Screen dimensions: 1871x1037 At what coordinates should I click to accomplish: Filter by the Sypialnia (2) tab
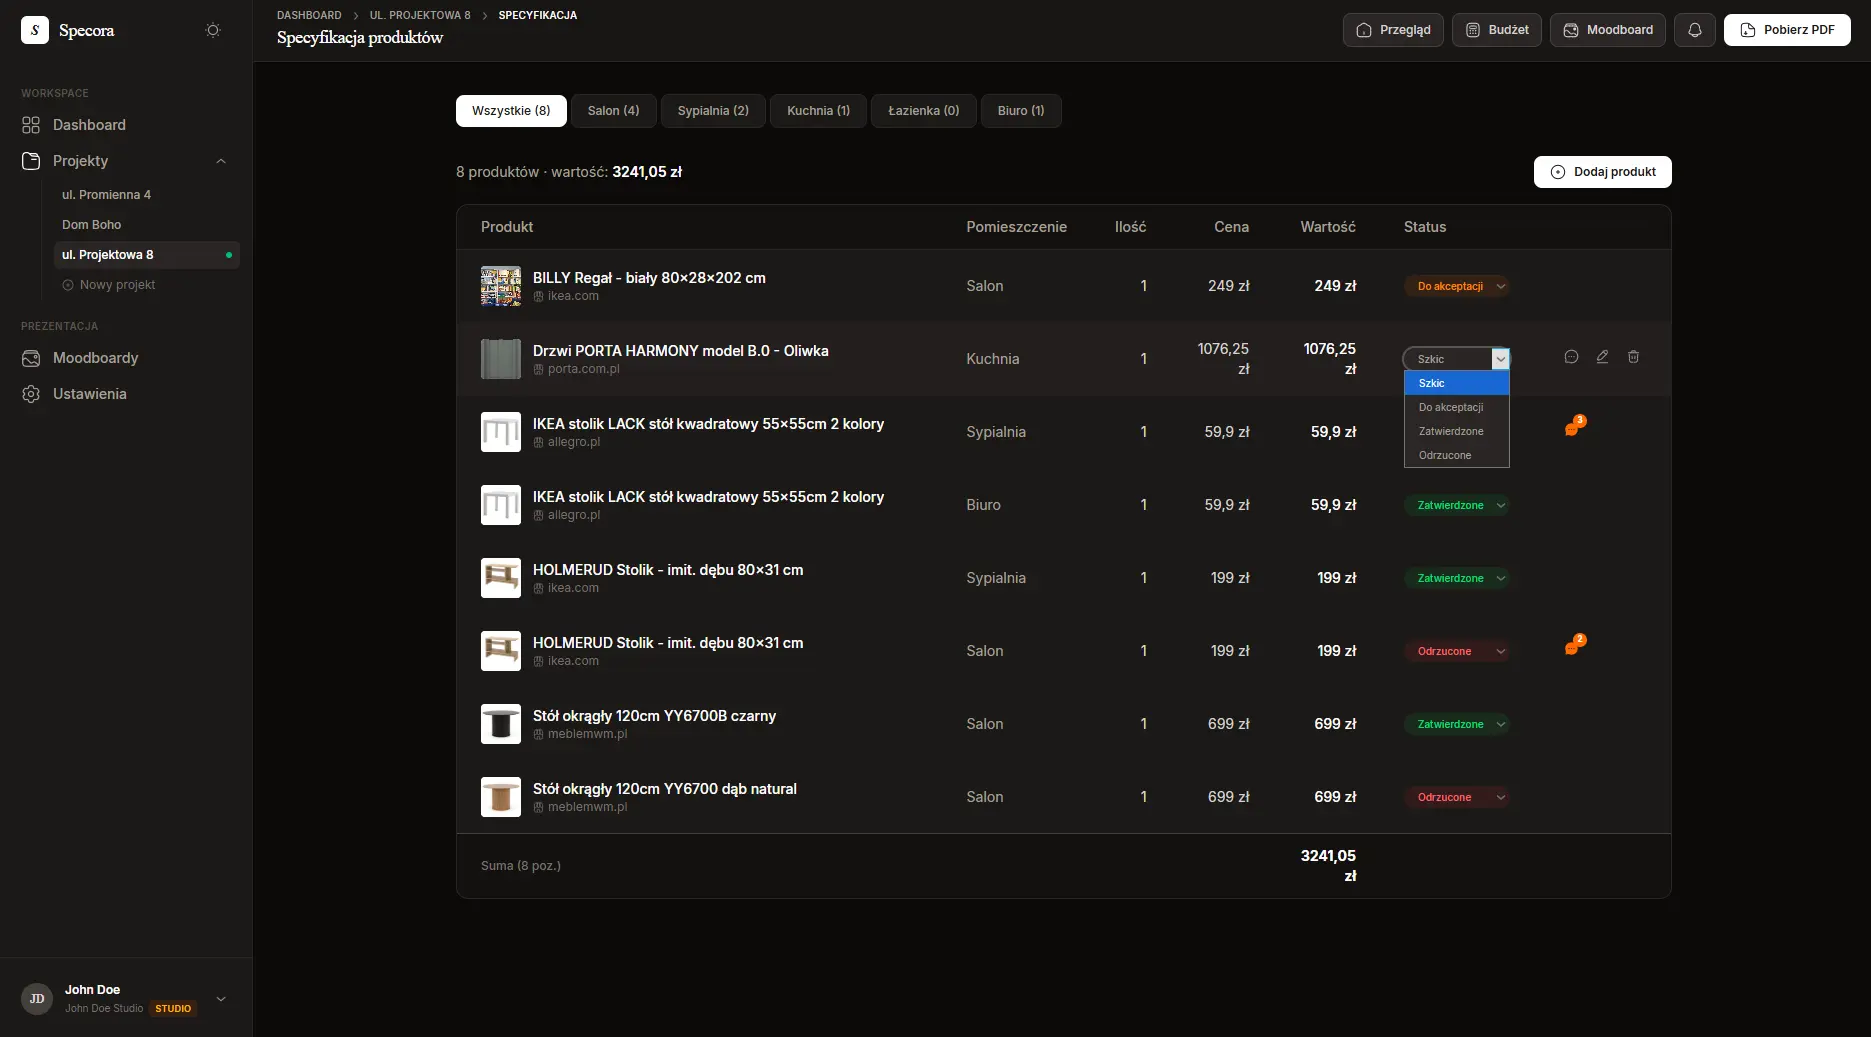point(713,111)
